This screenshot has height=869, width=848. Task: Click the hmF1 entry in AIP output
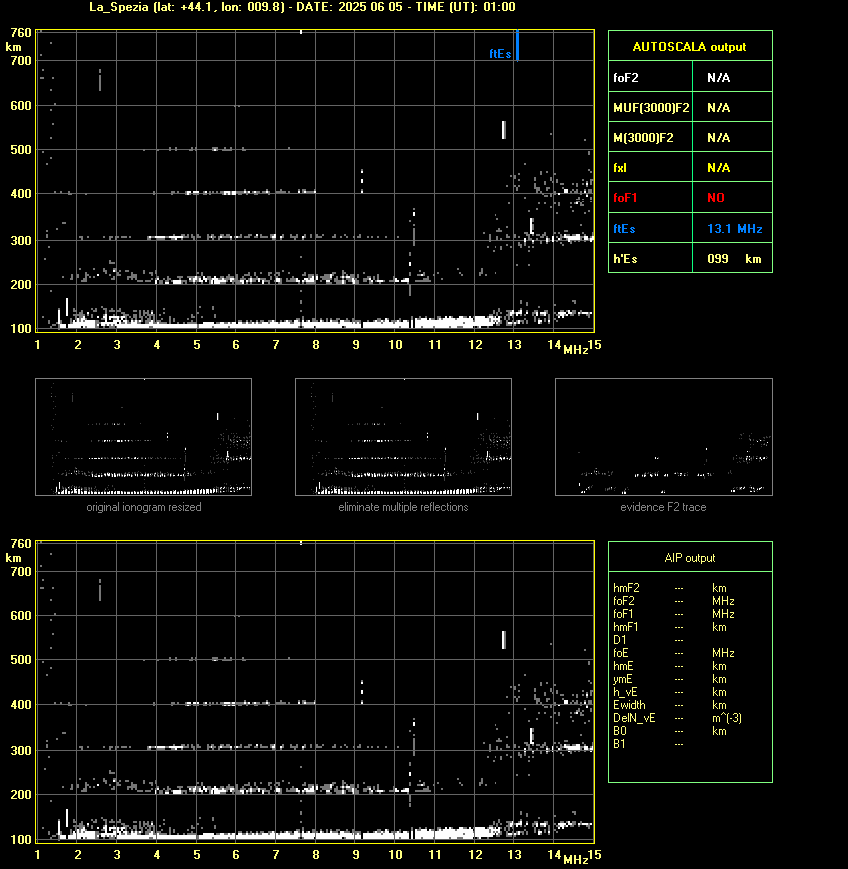(x=626, y=627)
